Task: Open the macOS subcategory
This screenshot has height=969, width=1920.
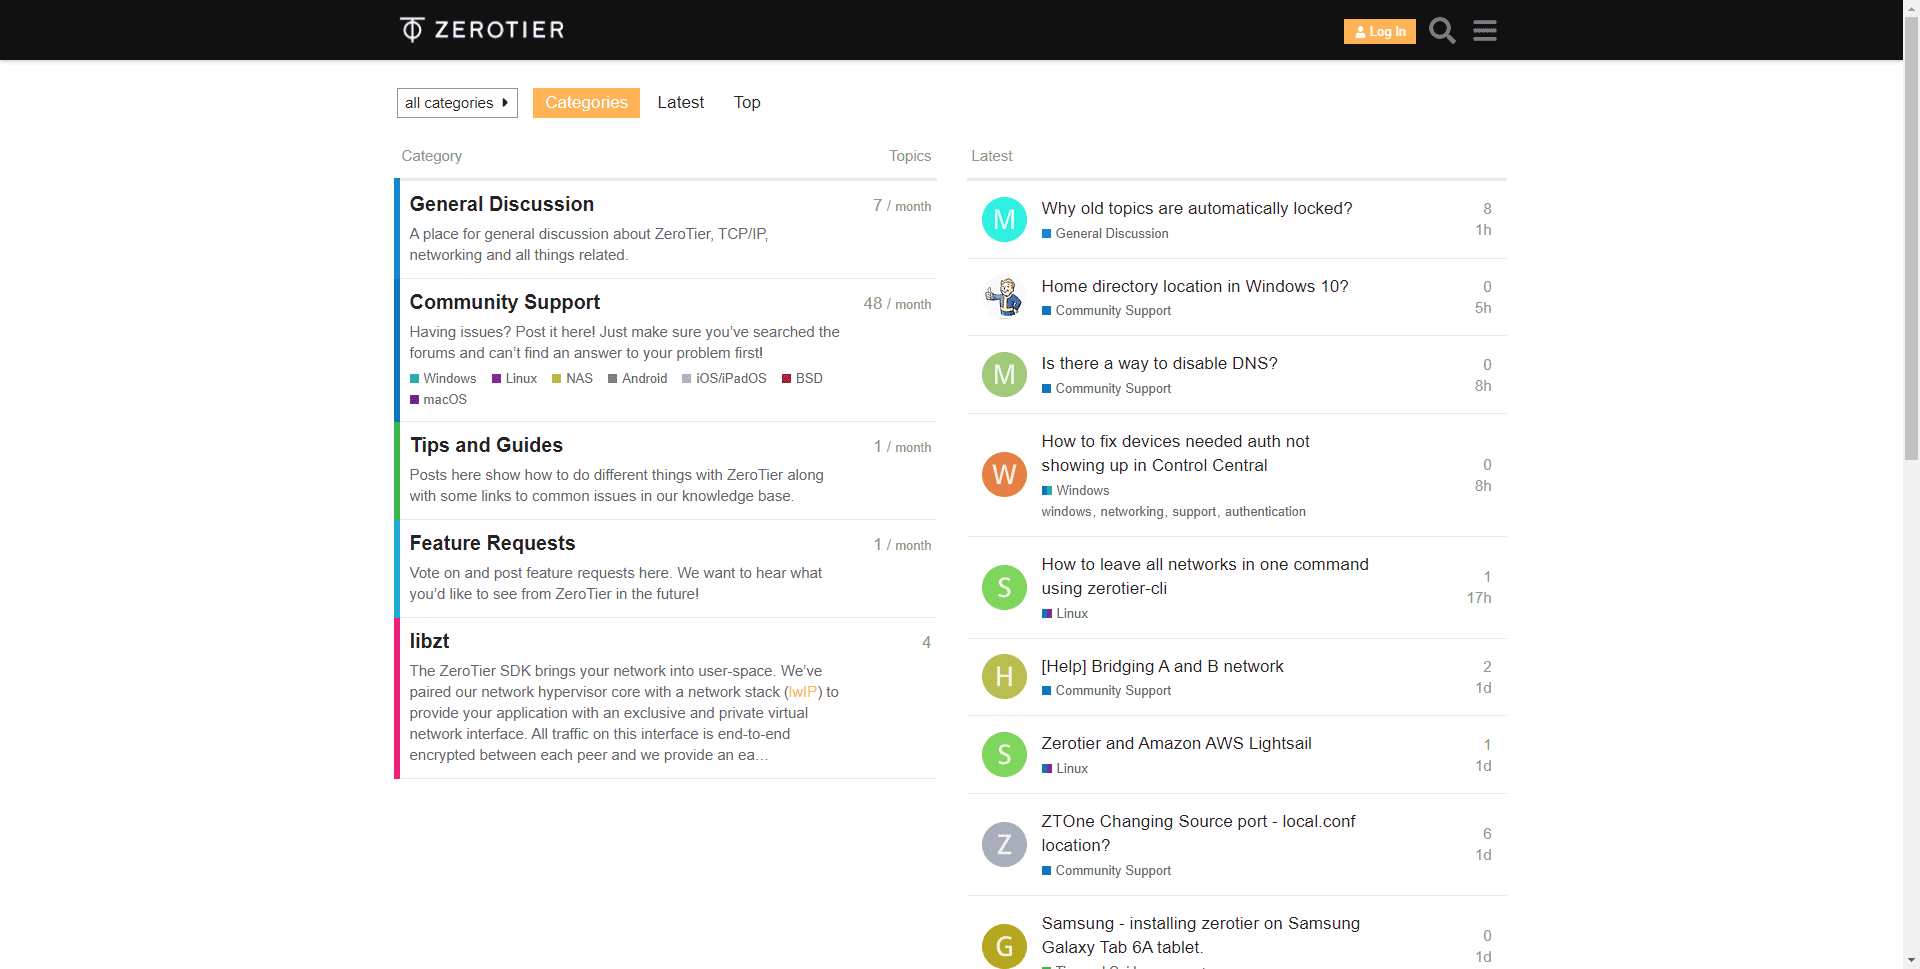Action: coord(438,399)
